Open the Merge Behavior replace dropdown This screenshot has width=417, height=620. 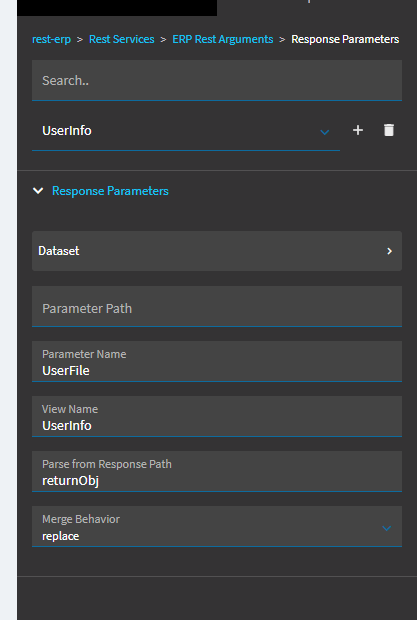coord(217,526)
